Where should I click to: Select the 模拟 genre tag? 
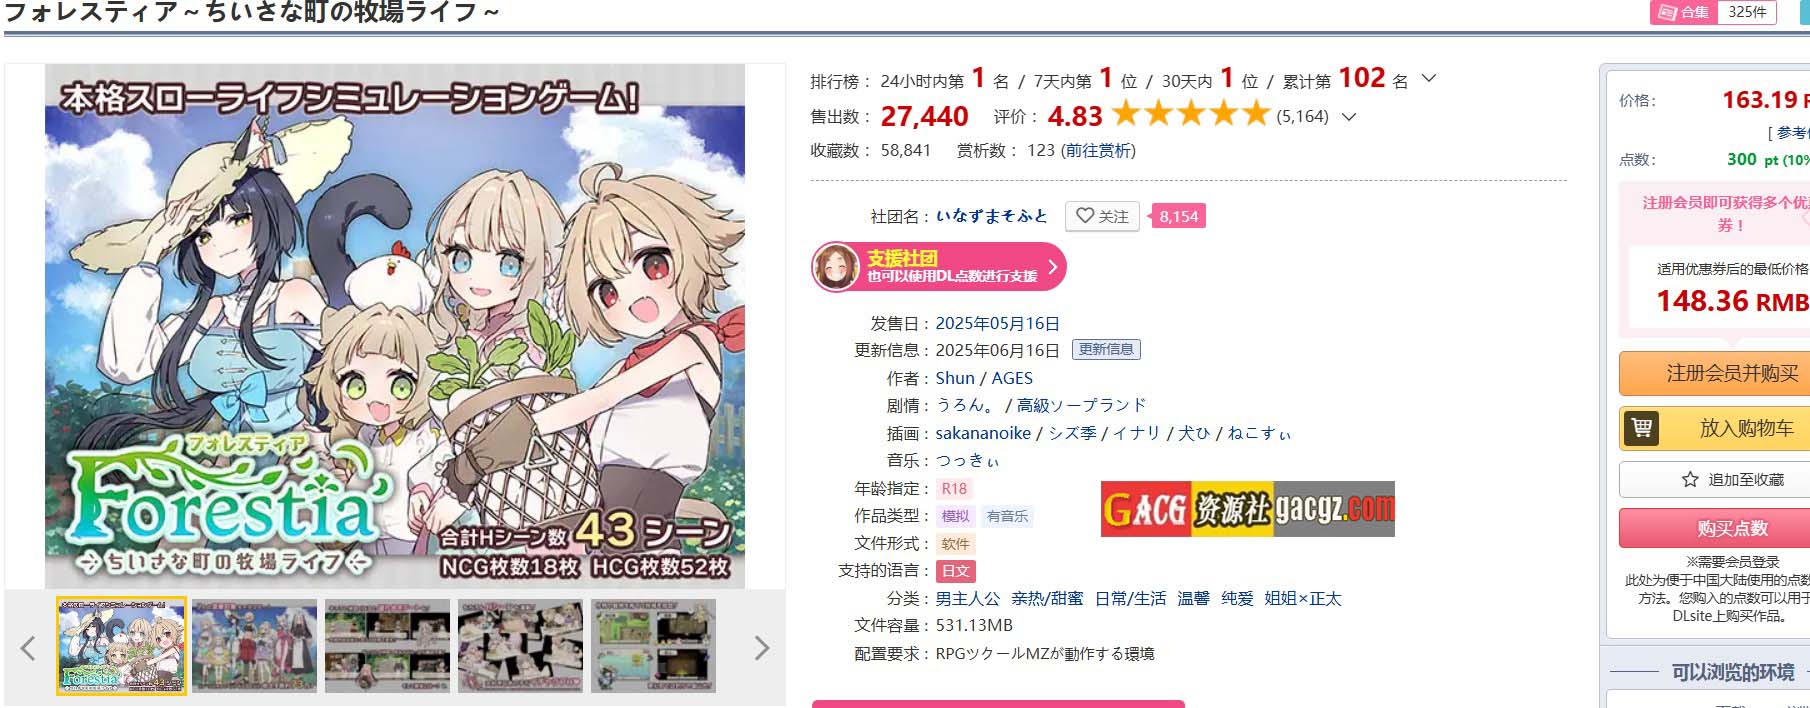tap(955, 516)
